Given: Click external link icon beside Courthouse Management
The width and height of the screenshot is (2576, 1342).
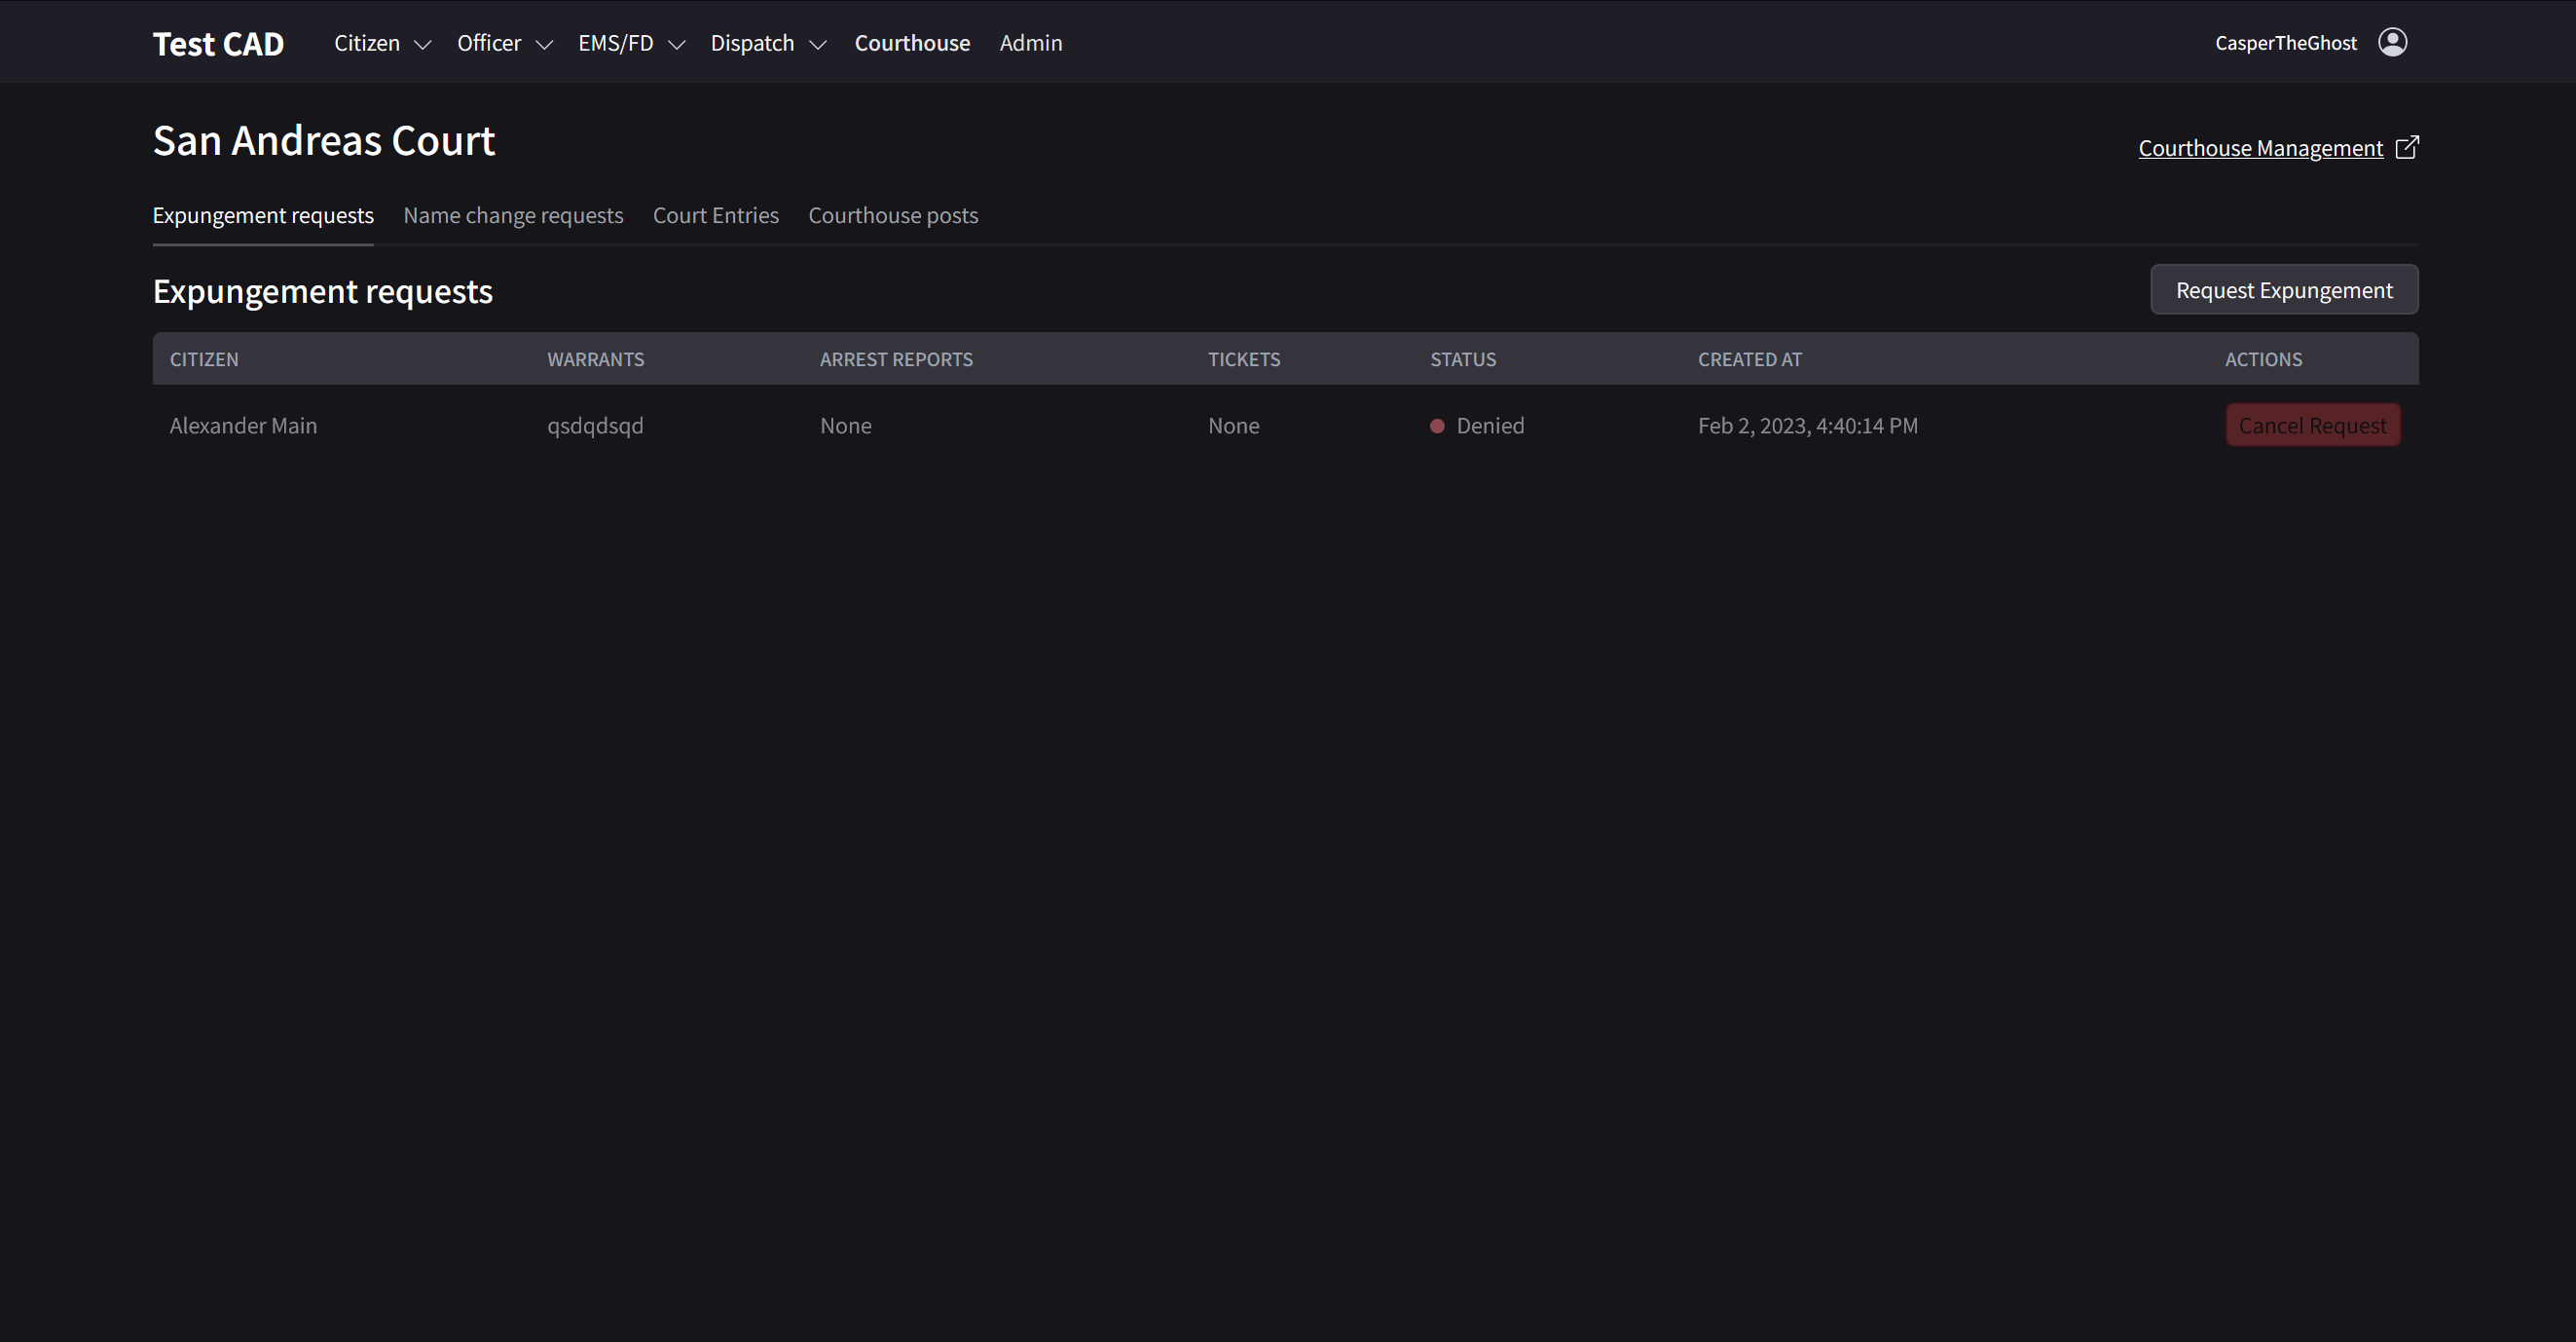Looking at the screenshot, I should click(x=2407, y=148).
